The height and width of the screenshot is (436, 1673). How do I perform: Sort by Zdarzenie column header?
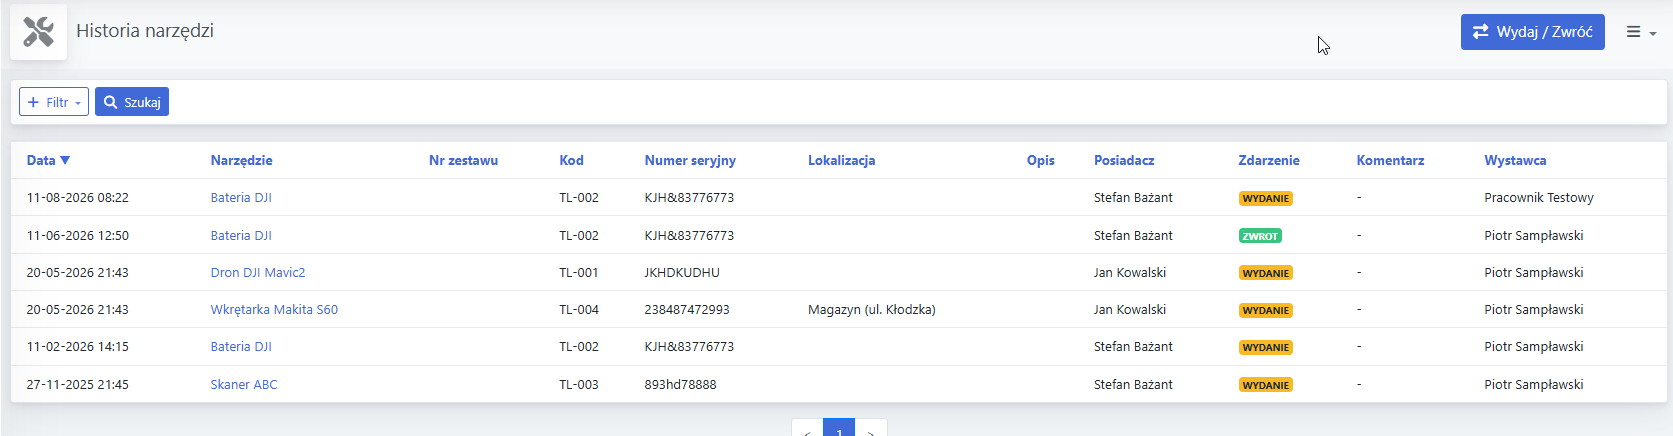coord(1269,160)
